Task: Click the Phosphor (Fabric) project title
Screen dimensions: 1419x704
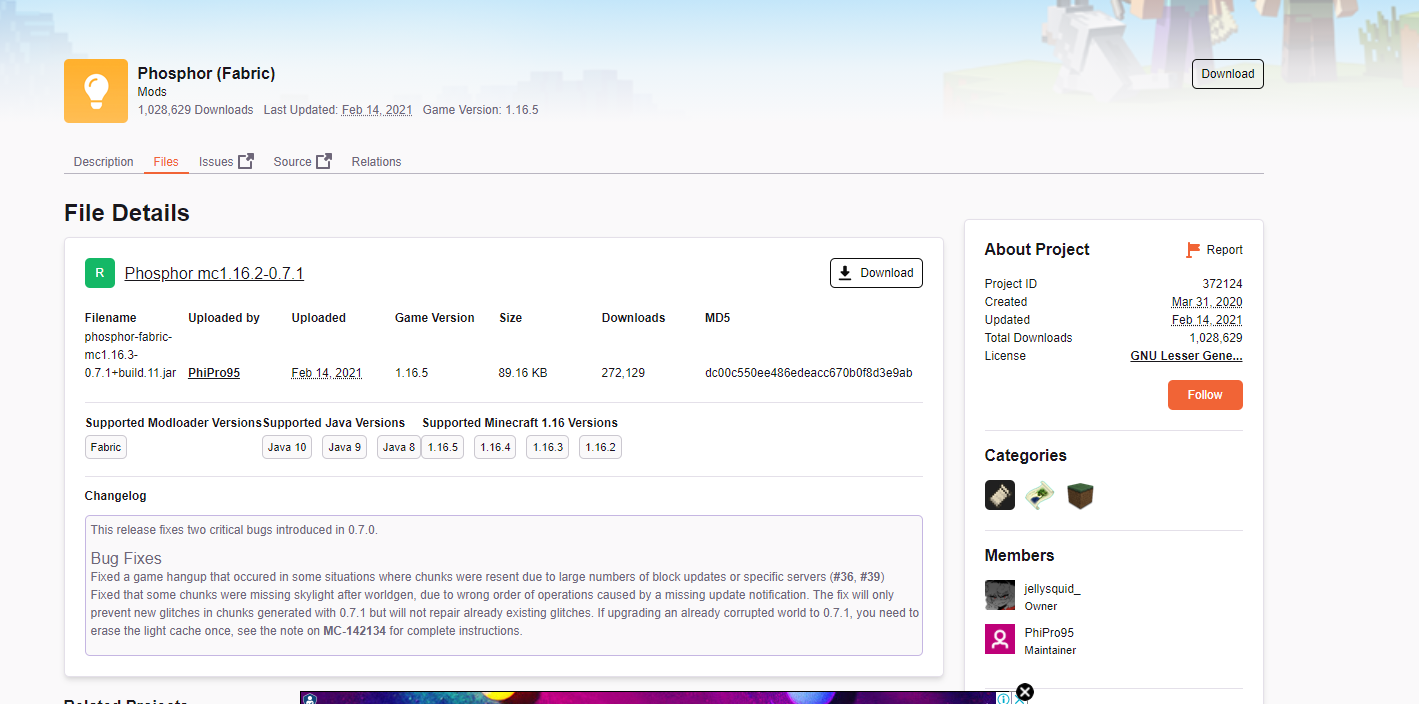Action: (206, 73)
